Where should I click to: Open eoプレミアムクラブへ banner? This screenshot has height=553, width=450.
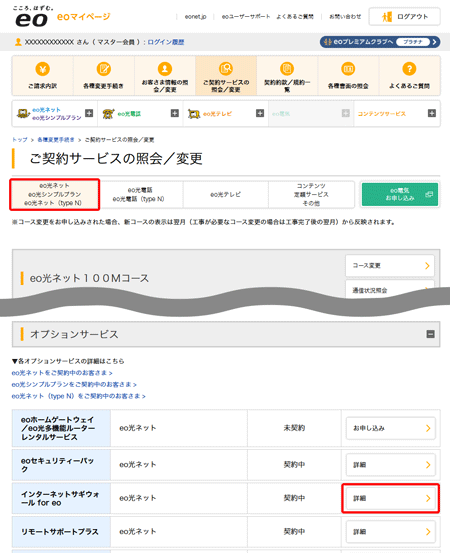tap(380, 42)
